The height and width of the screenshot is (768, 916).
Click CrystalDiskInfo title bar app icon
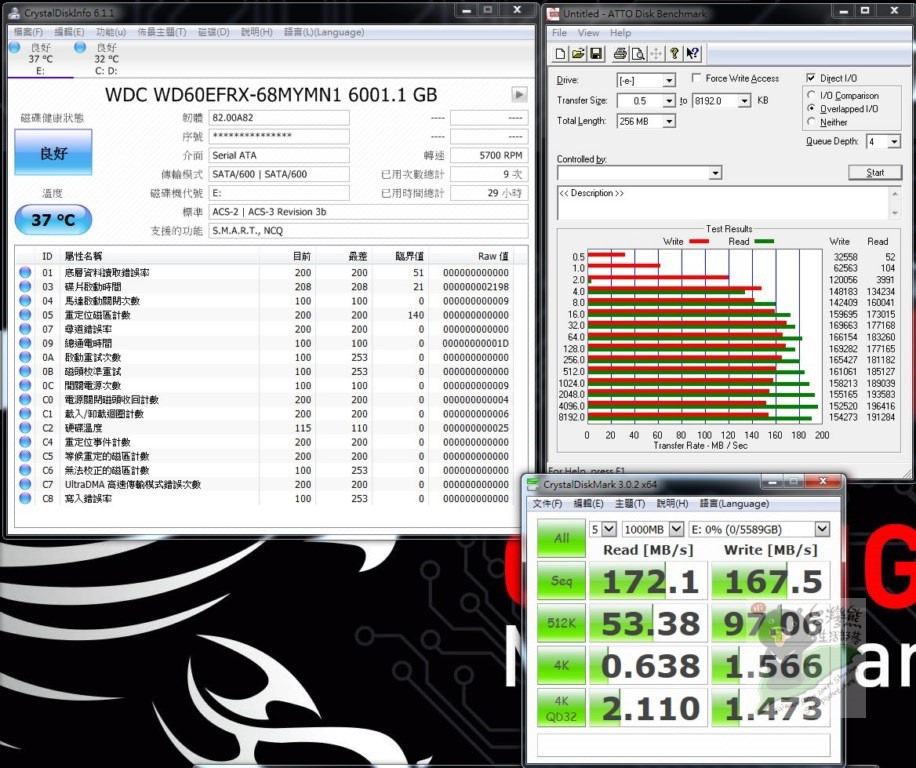tap(15, 12)
